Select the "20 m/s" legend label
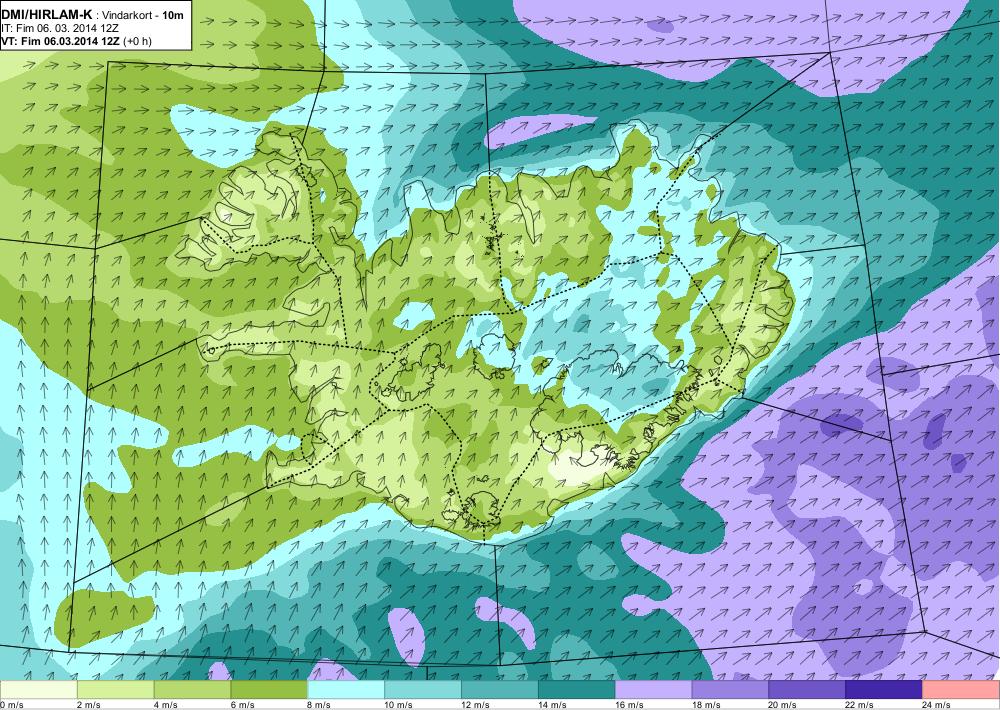 pos(783,704)
